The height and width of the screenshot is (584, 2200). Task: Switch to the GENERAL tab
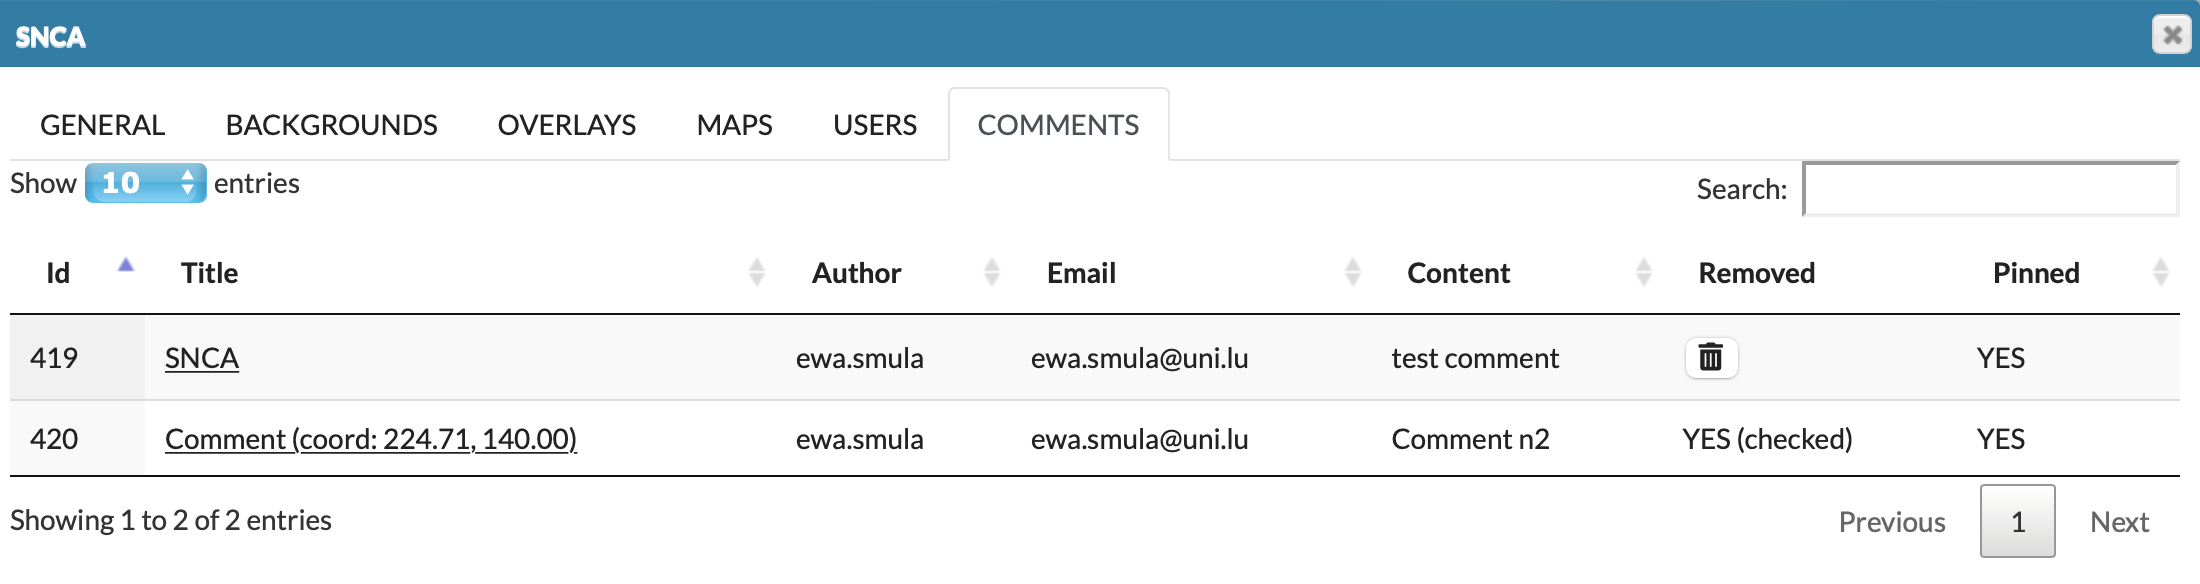click(x=102, y=125)
